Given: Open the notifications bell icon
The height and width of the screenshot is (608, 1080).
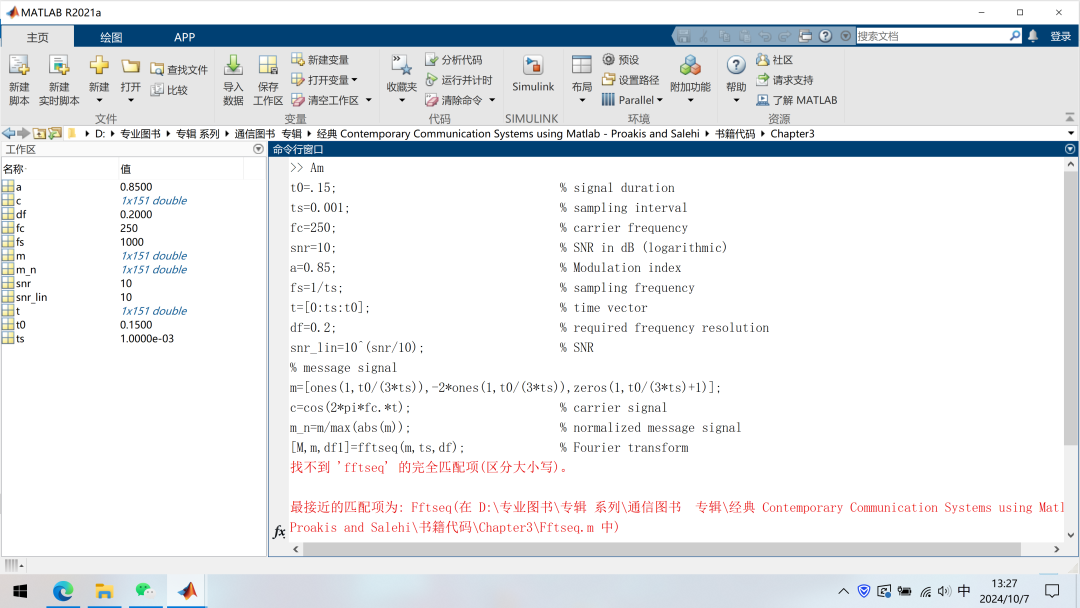Looking at the screenshot, I should click(1032, 36).
